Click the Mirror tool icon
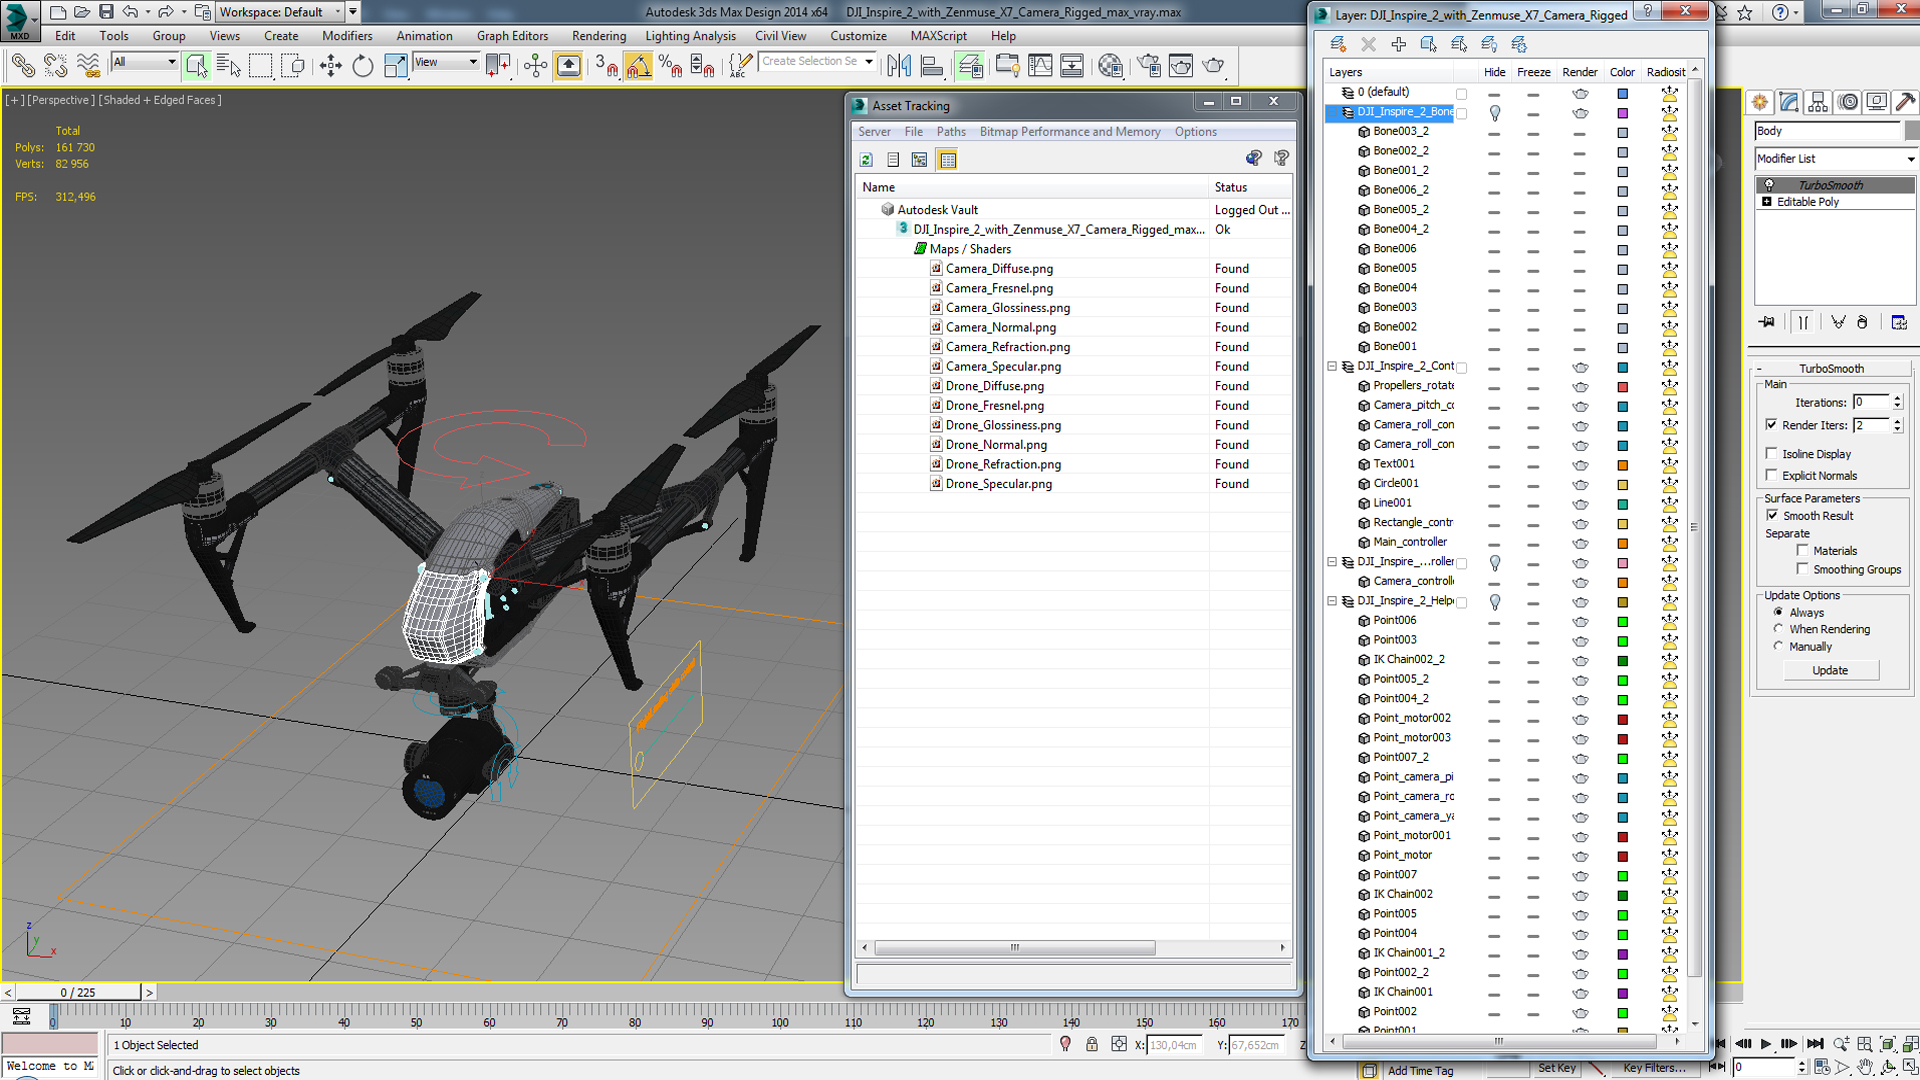Screen dimensions: 1920x1080 coord(899,66)
